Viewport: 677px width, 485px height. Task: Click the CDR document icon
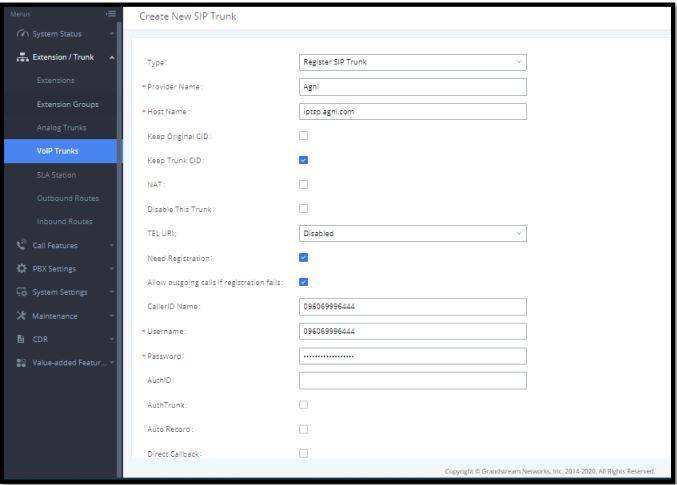click(x=22, y=339)
